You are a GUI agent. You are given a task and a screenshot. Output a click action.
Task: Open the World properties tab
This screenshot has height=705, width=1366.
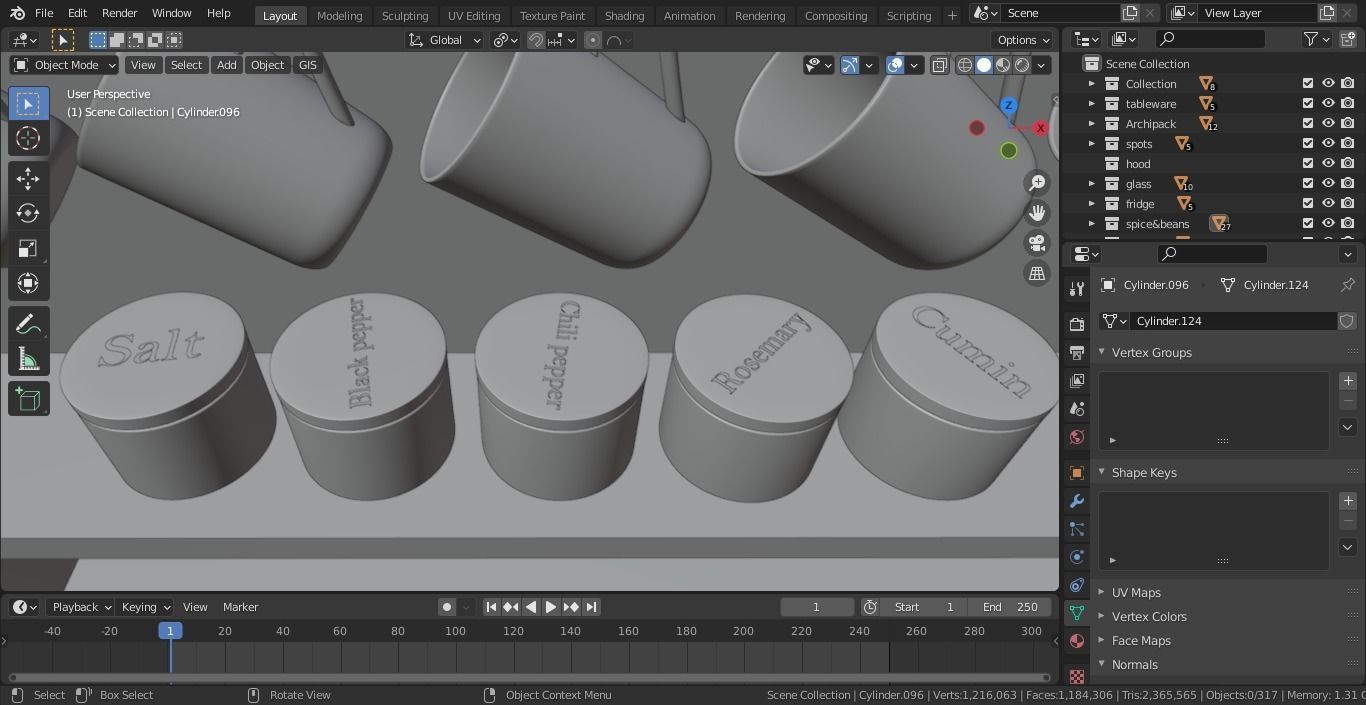[1077, 437]
